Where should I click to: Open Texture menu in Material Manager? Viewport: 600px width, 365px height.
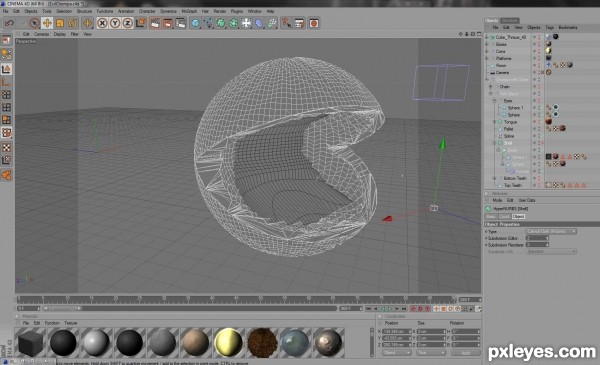coord(71,323)
